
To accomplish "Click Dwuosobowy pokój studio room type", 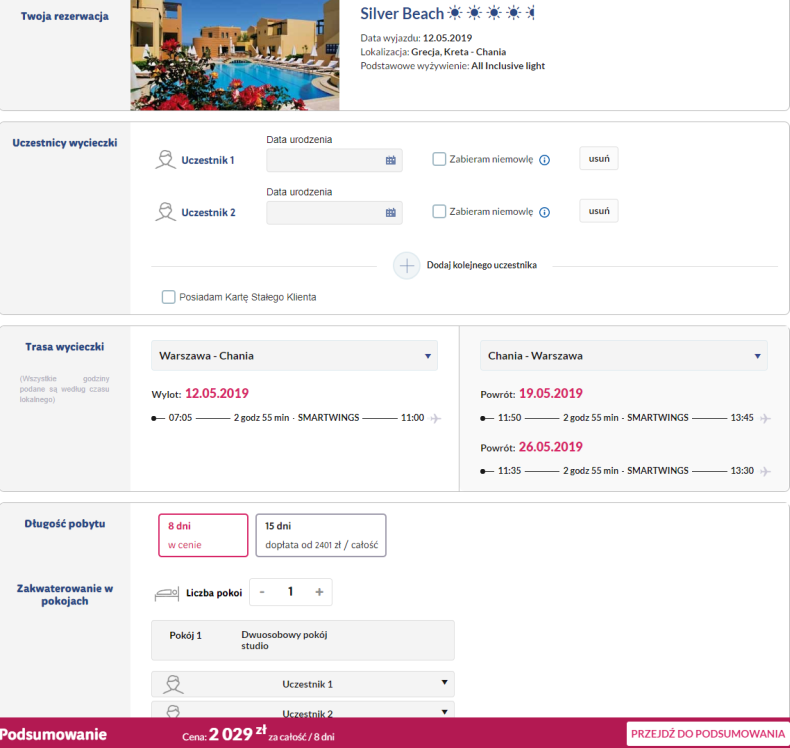I will pos(284,640).
